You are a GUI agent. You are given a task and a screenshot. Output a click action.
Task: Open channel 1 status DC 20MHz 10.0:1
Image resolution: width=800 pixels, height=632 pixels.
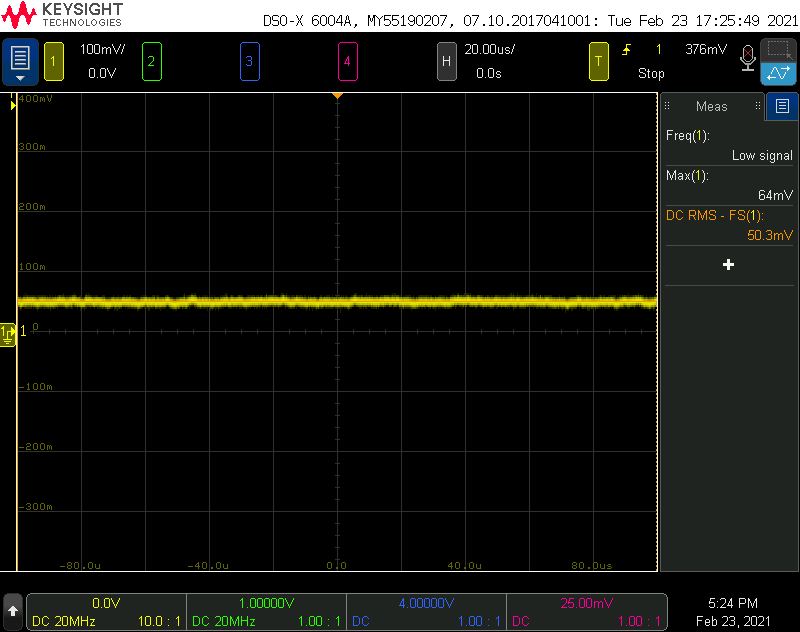click(x=106, y=612)
